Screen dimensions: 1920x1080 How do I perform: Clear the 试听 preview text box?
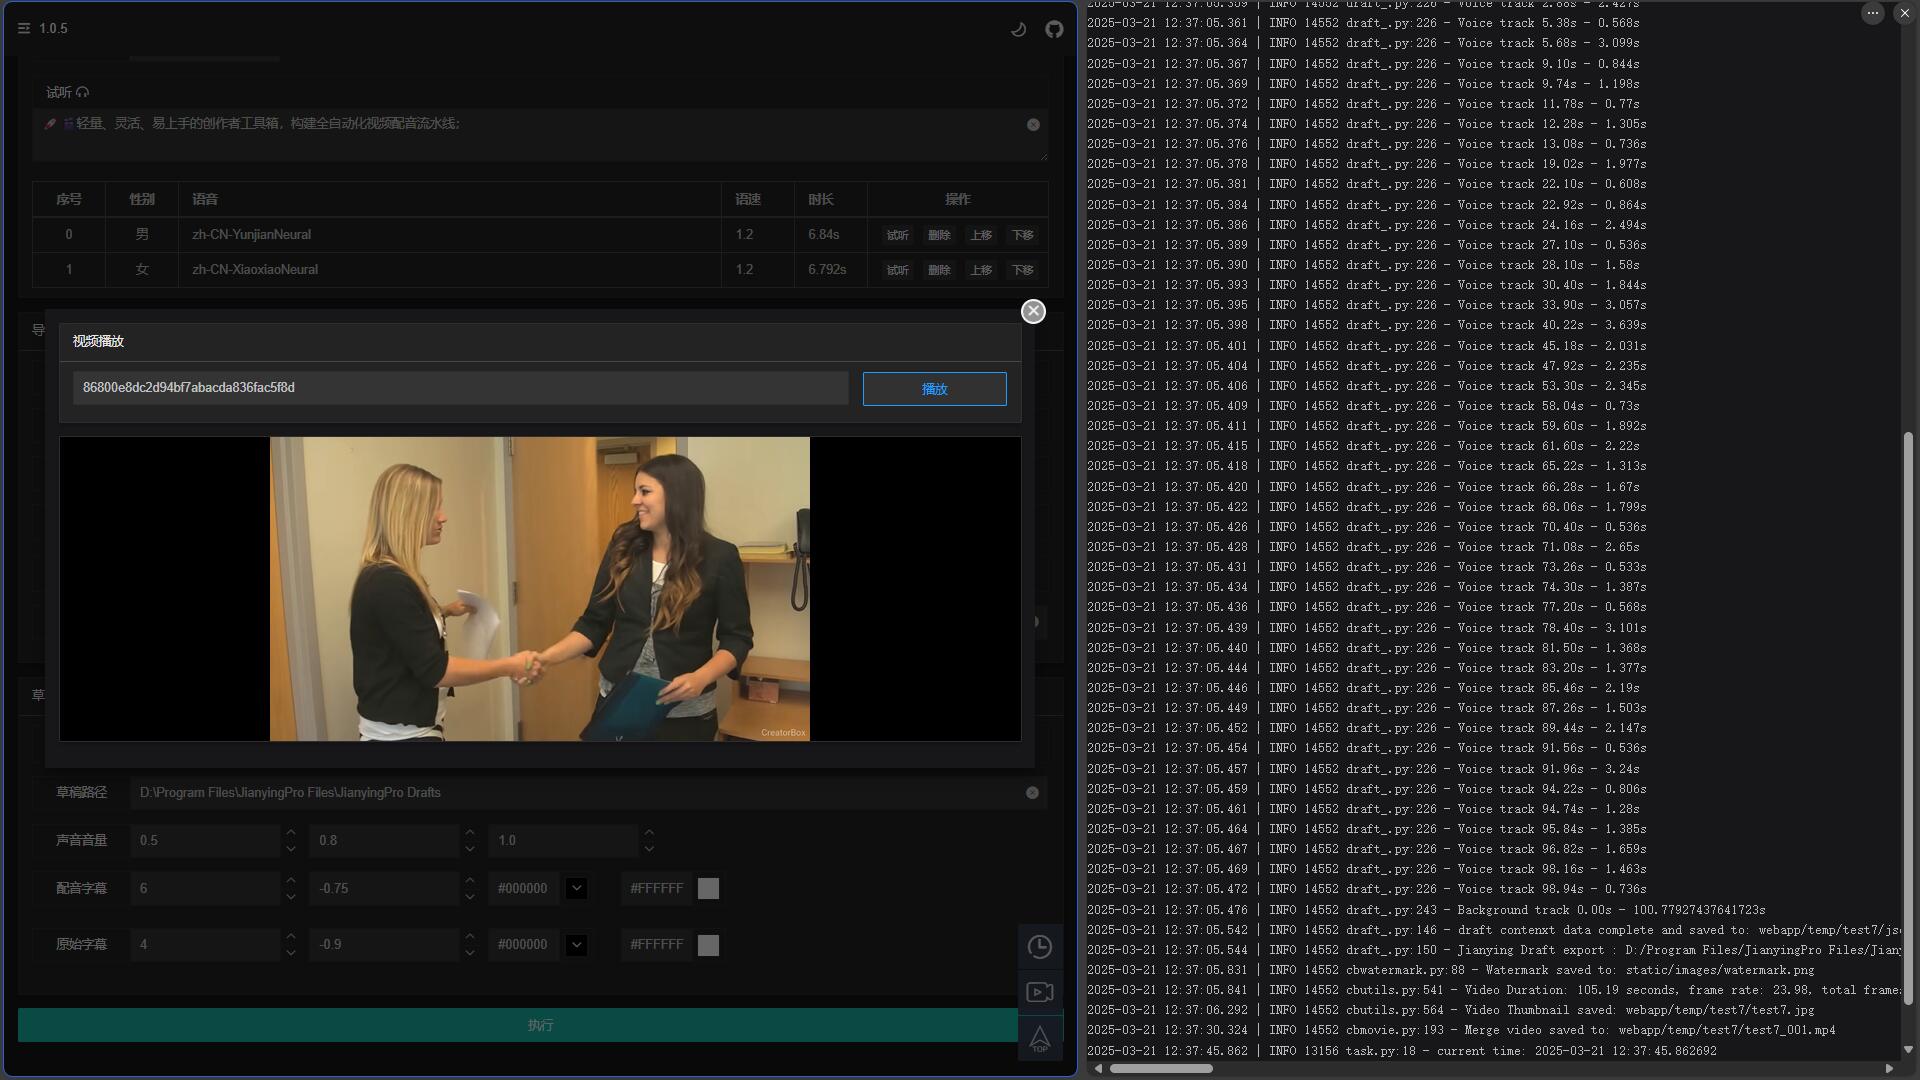pos(1033,125)
